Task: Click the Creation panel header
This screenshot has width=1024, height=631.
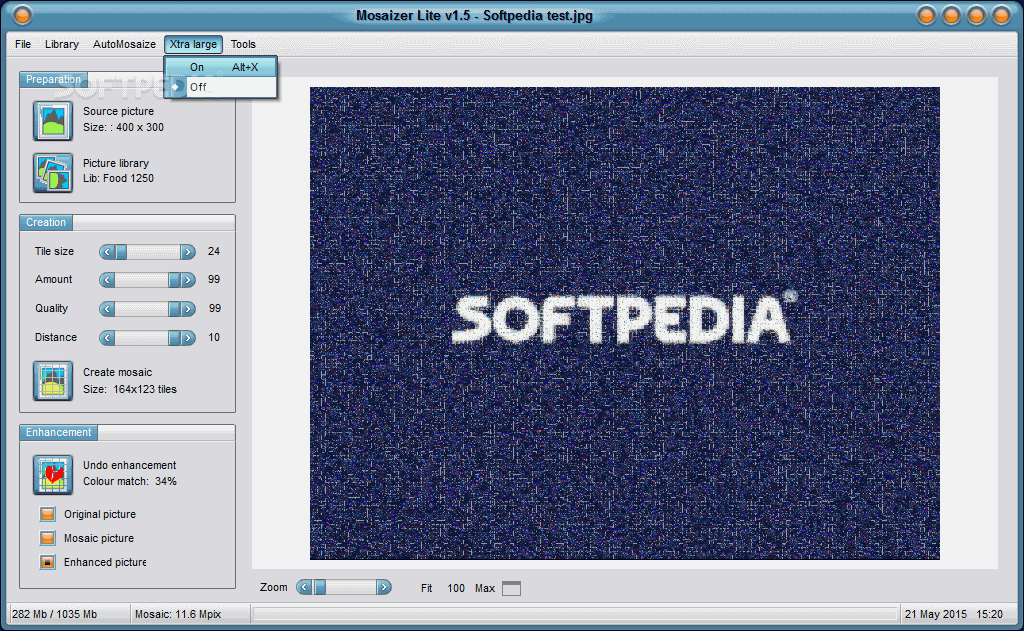Action: coord(46,223)
